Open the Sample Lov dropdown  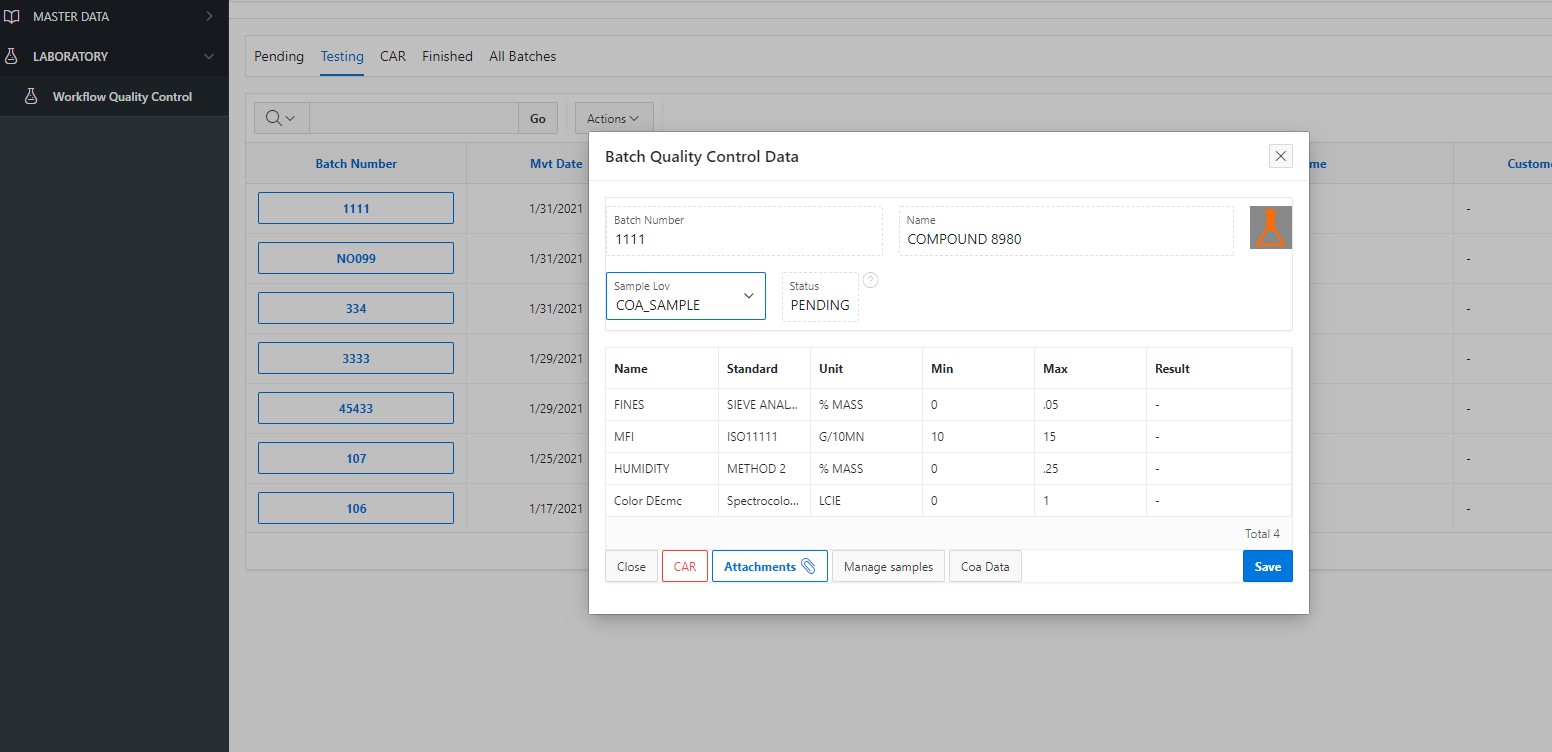tap(686, 296)
